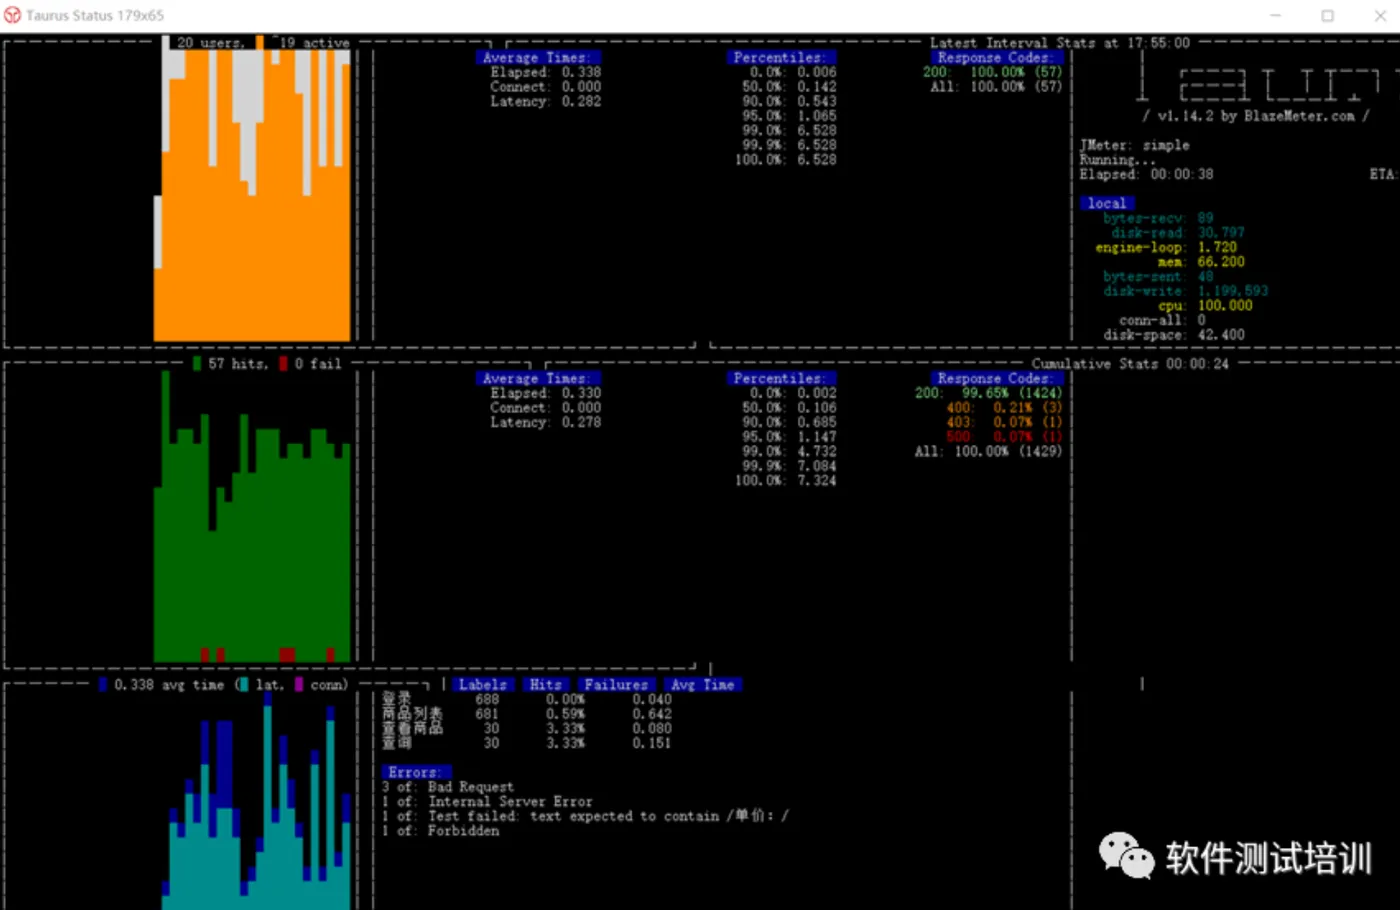Click the "Elapsed: 00:00:38" timer
Screen dimensions: 1400x910
[1146, 174]
